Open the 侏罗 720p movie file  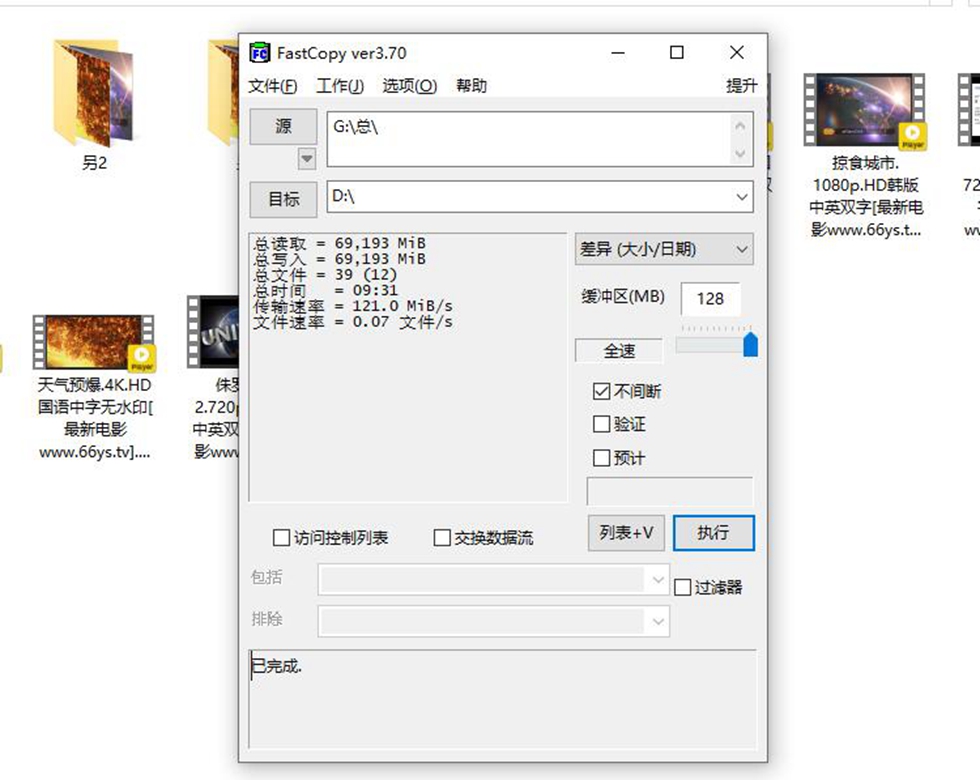click(215, 330)
